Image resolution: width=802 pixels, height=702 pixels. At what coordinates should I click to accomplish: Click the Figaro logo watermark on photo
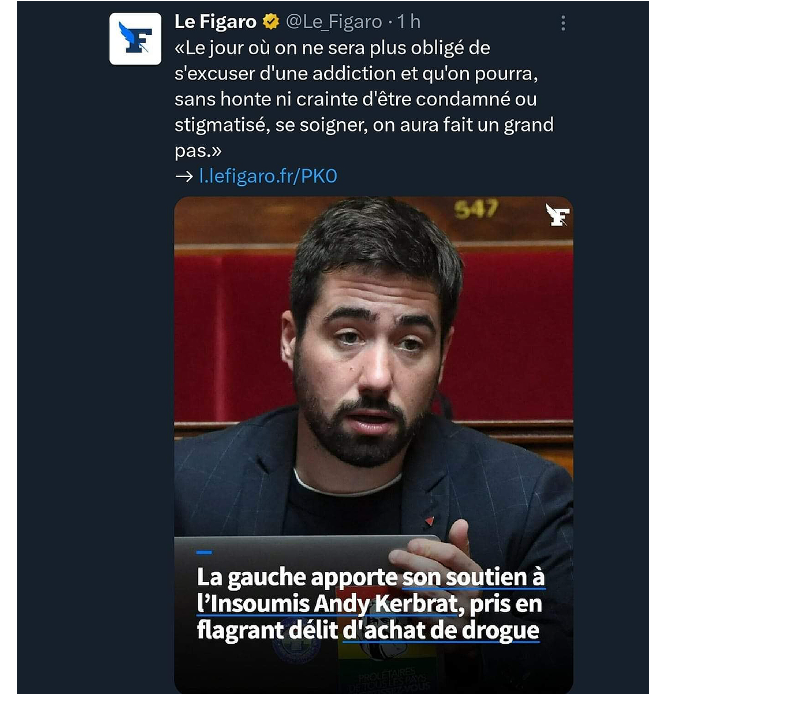coord(556,214)
